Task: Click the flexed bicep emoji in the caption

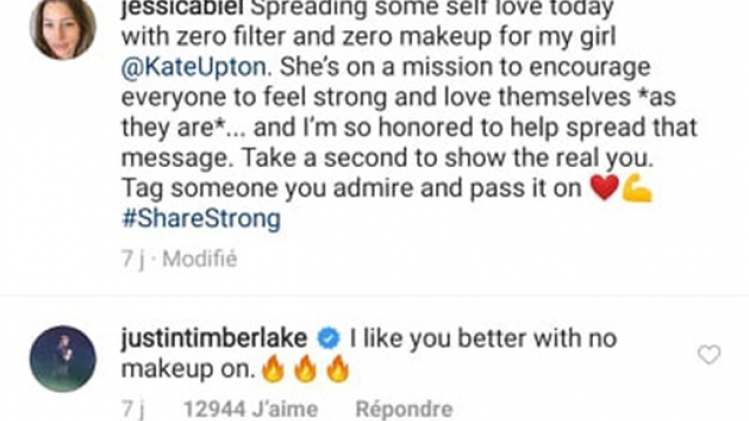Action: (636, 188)
